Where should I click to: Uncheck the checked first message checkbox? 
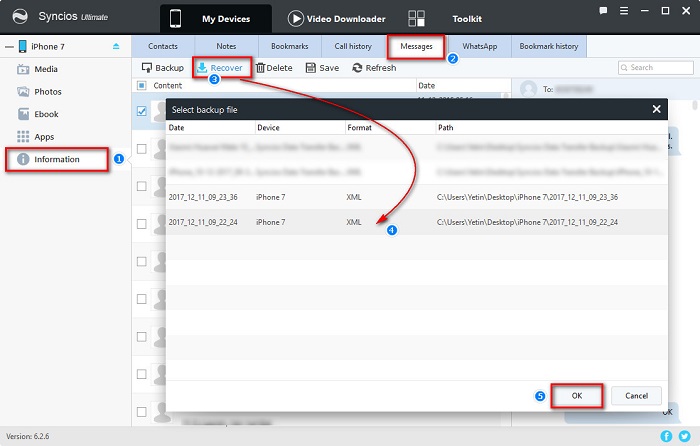coord(142,111)
